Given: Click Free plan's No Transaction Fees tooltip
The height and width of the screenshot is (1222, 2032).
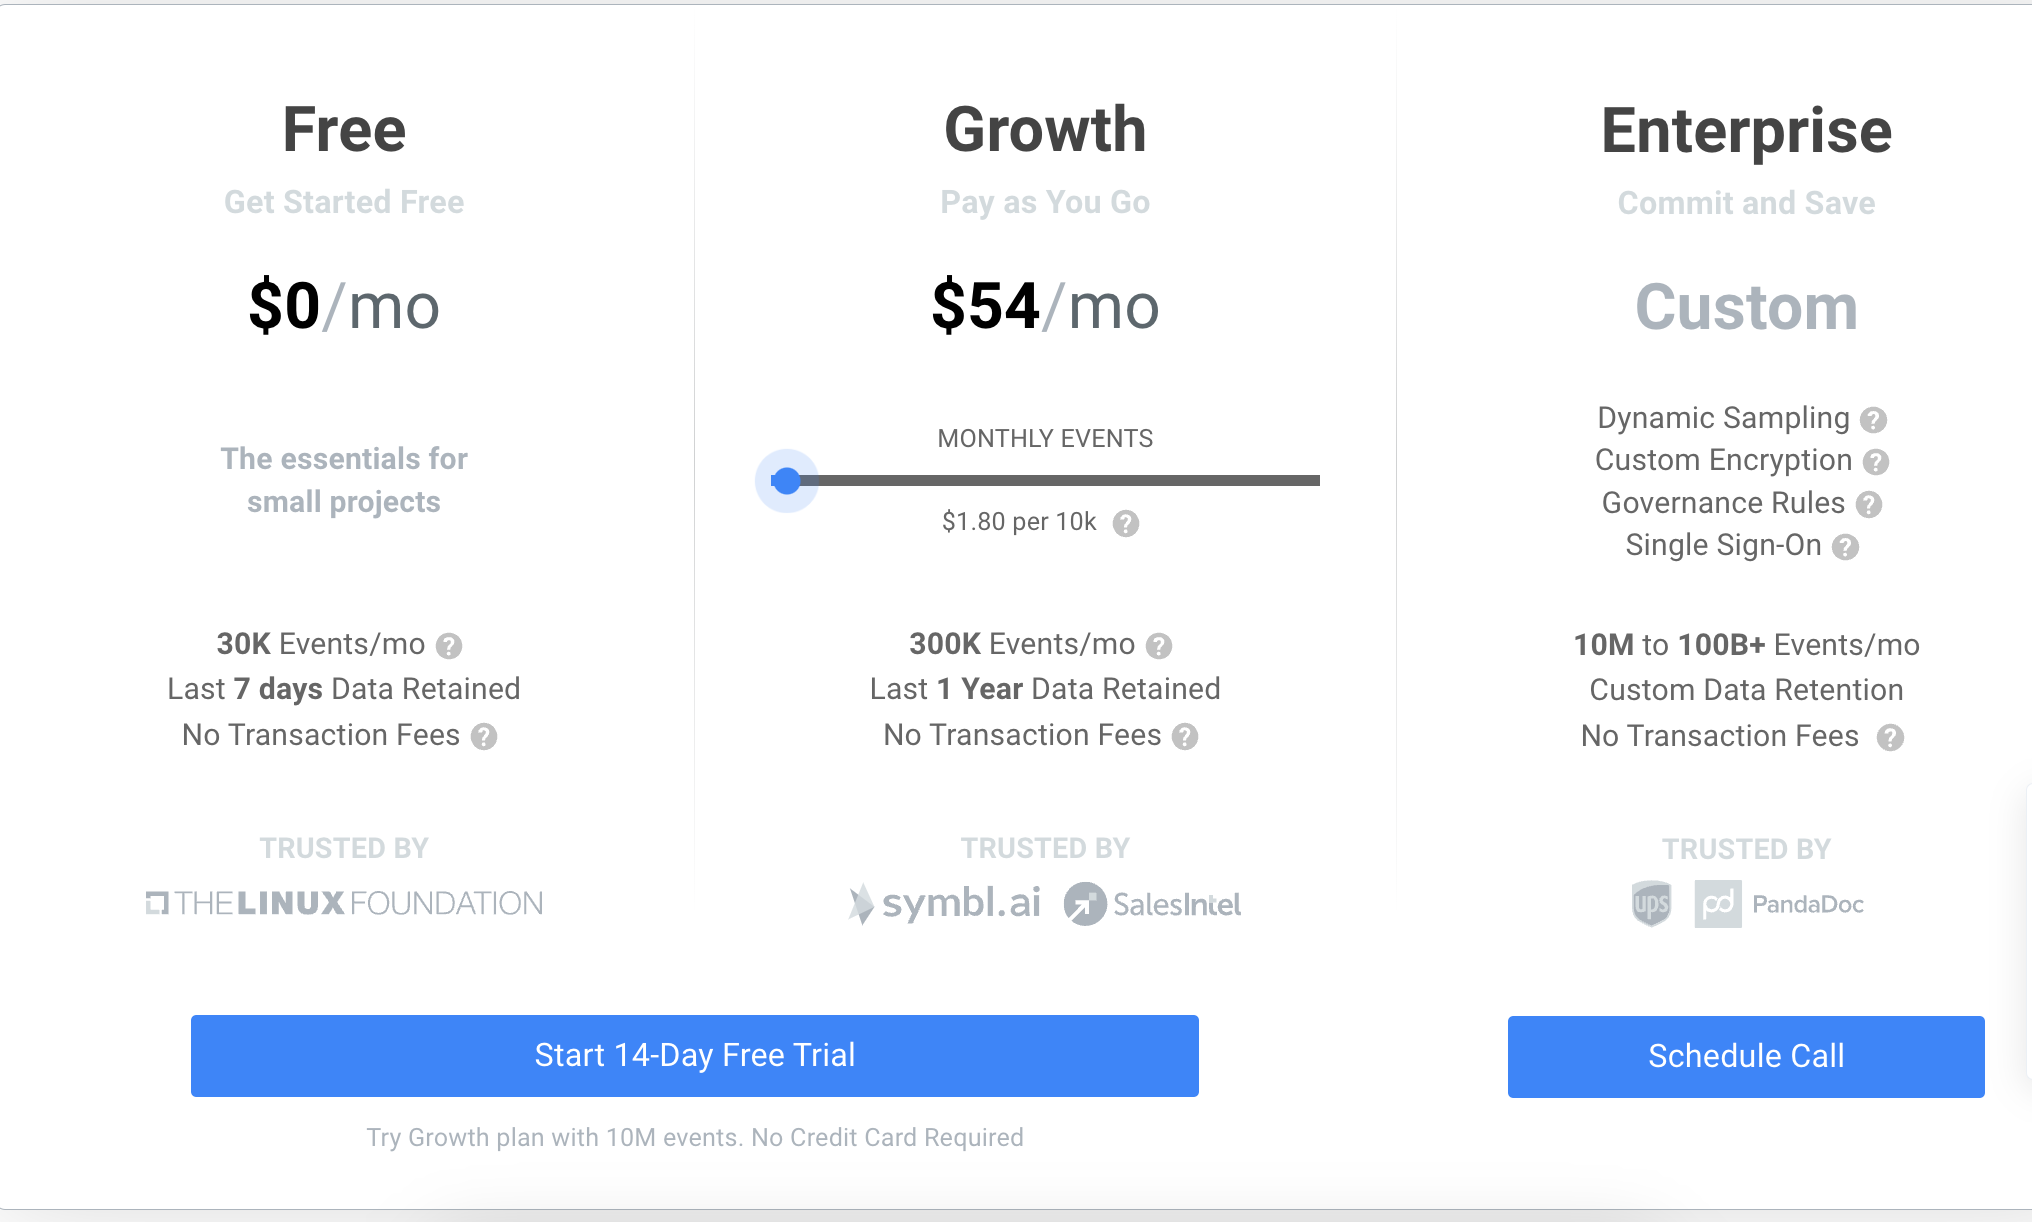Looking at the screenshot, I should 484,737.
